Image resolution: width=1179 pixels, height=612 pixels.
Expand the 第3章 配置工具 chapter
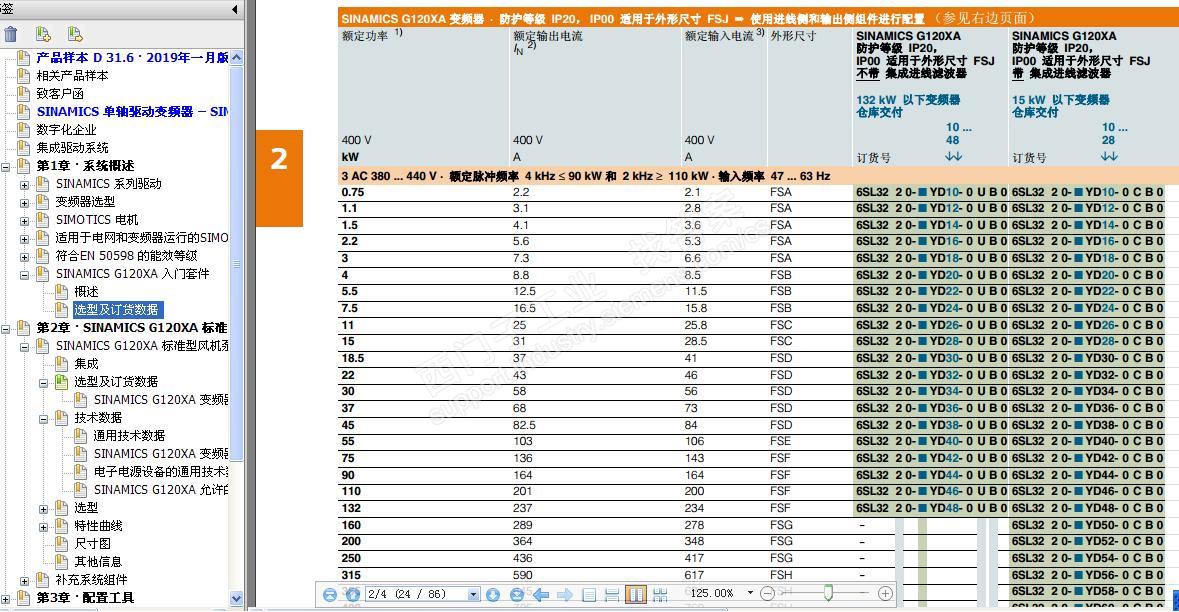tap(6, 598)
